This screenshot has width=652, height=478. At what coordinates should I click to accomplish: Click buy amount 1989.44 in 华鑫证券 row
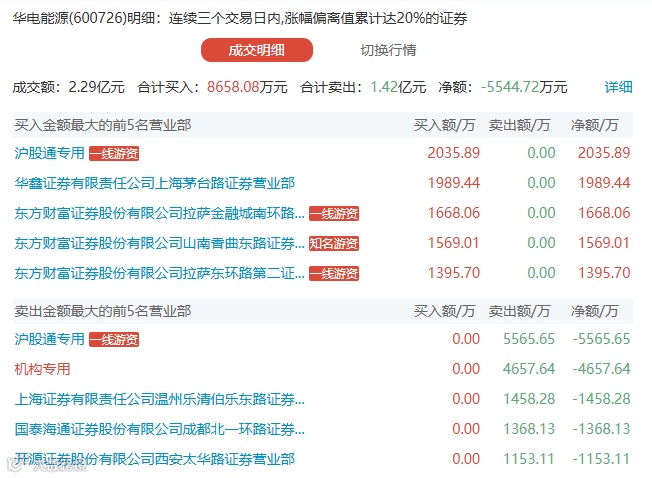454,183
